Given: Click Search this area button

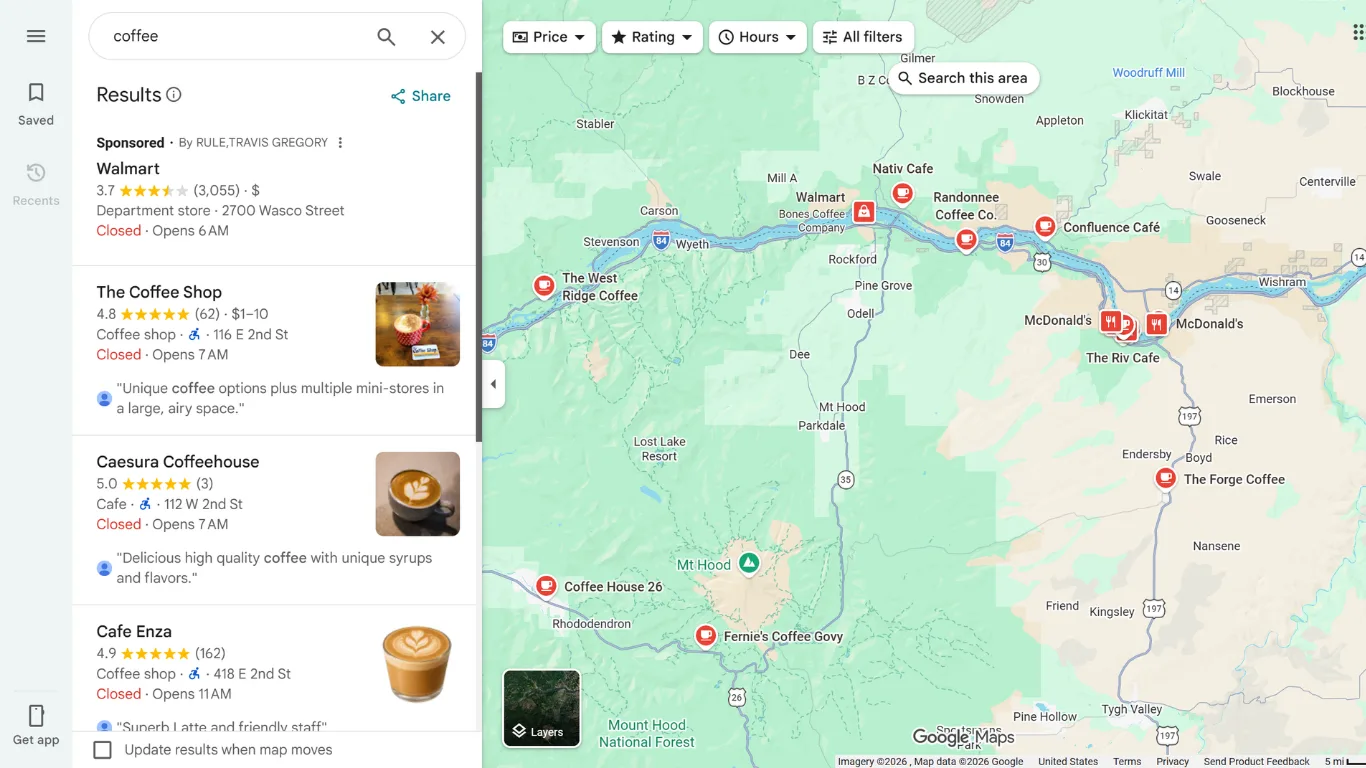Looking at the screenshot, I should coord(963,78).
